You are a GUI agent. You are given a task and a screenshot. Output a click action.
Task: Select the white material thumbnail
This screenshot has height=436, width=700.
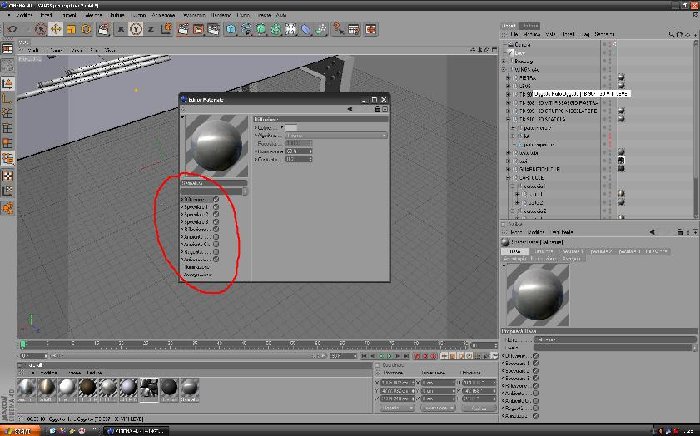(67, 388)
